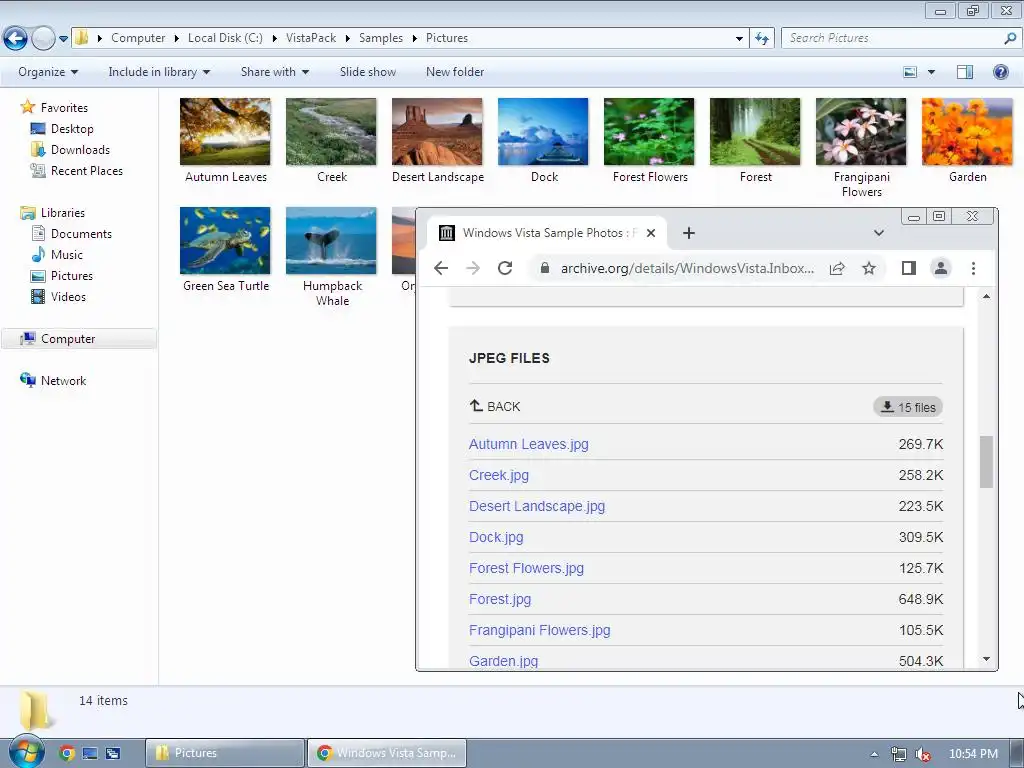Open the view options dropdown arrow

tap(931, 72)
